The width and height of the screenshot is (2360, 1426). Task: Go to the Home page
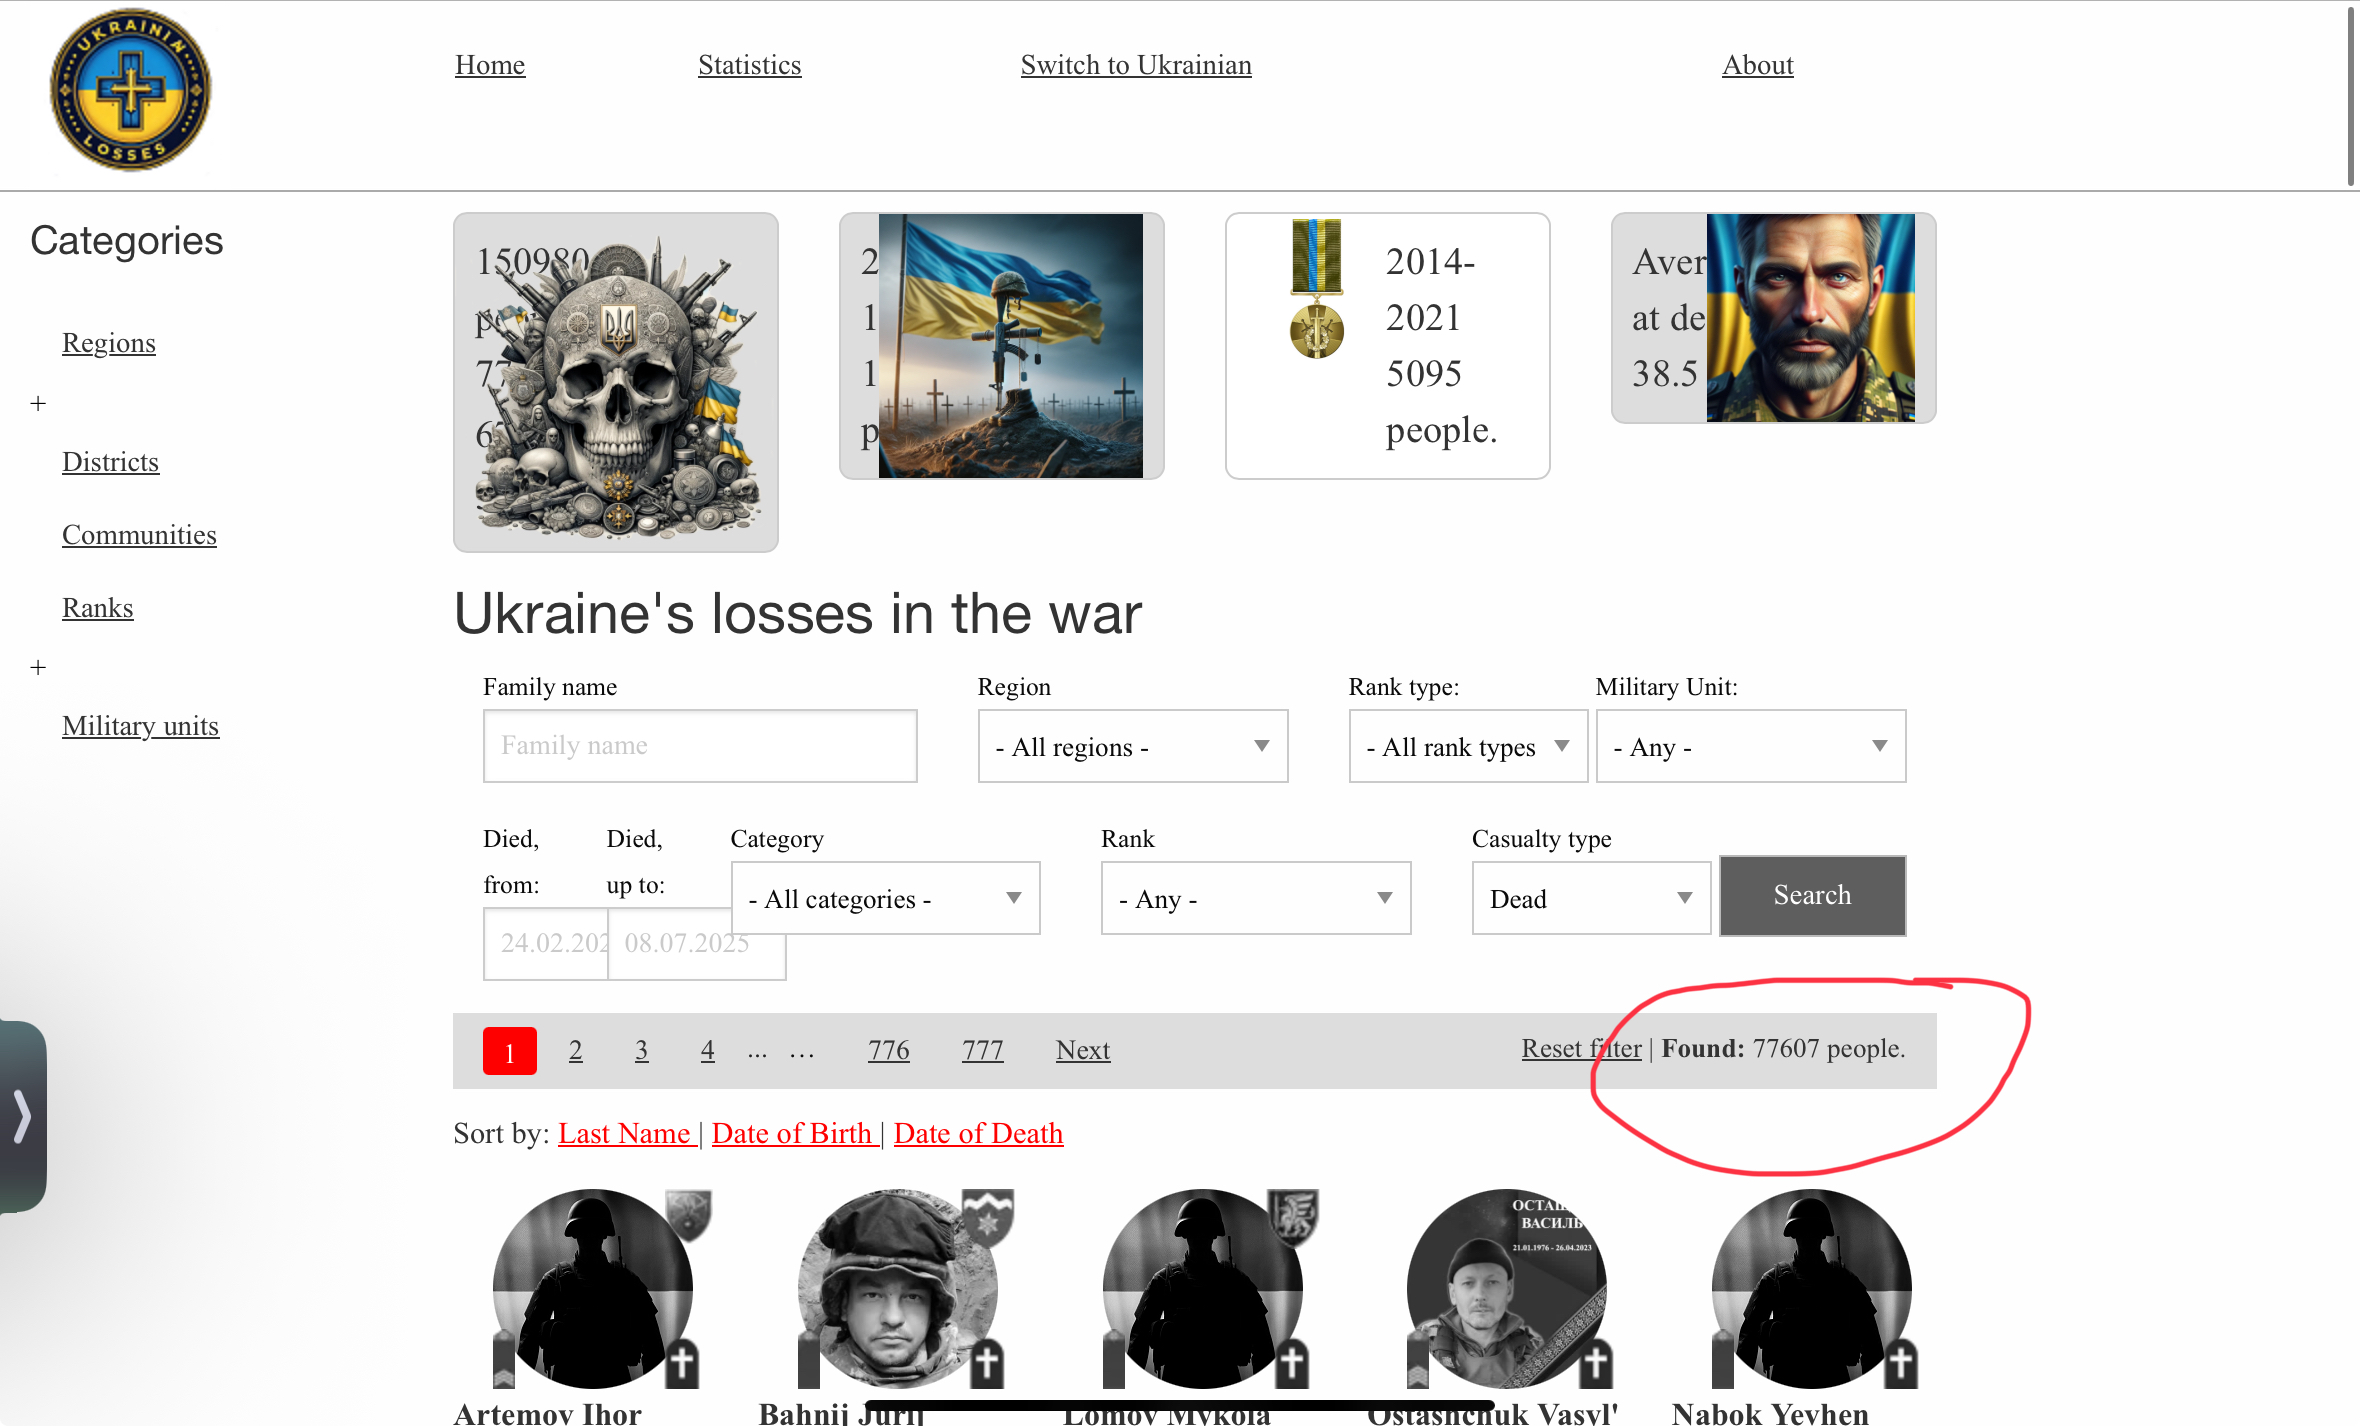(x=490, y=65)
